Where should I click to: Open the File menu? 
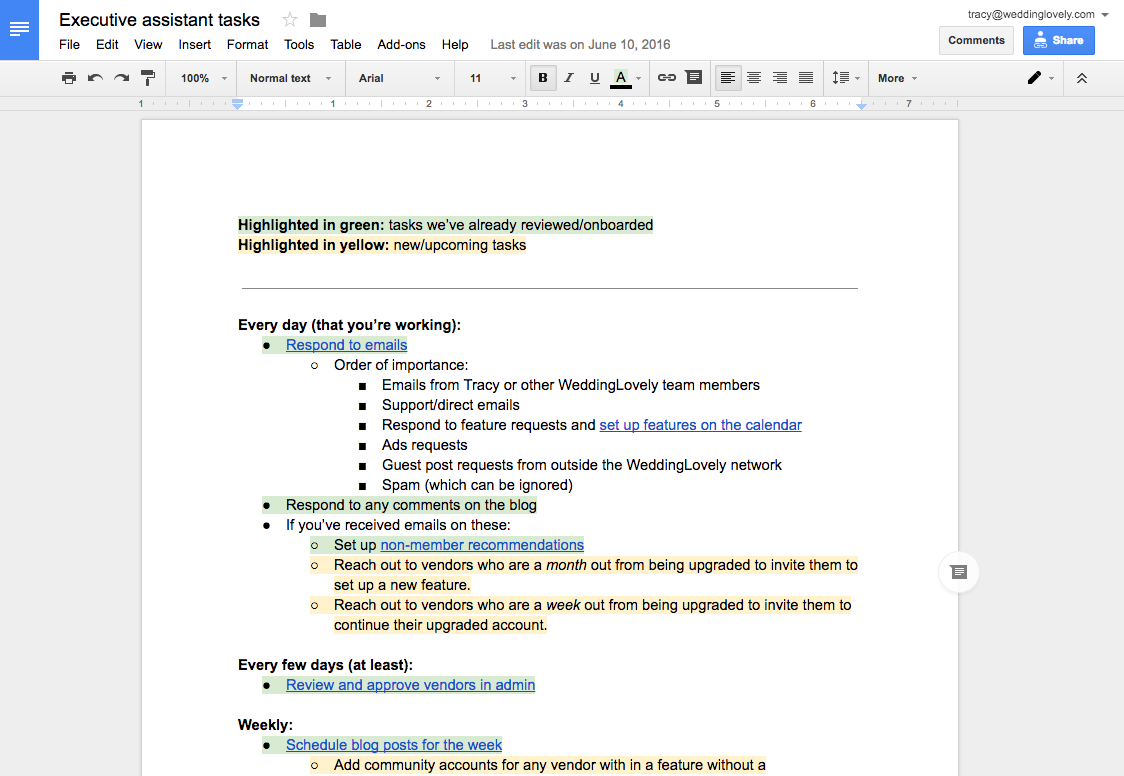click(x=70, y=44)
